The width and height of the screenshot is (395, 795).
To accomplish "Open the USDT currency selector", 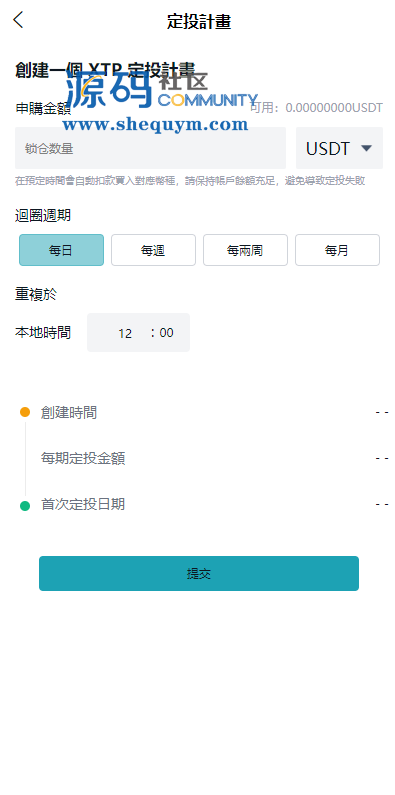I will (x=339, y=148).
